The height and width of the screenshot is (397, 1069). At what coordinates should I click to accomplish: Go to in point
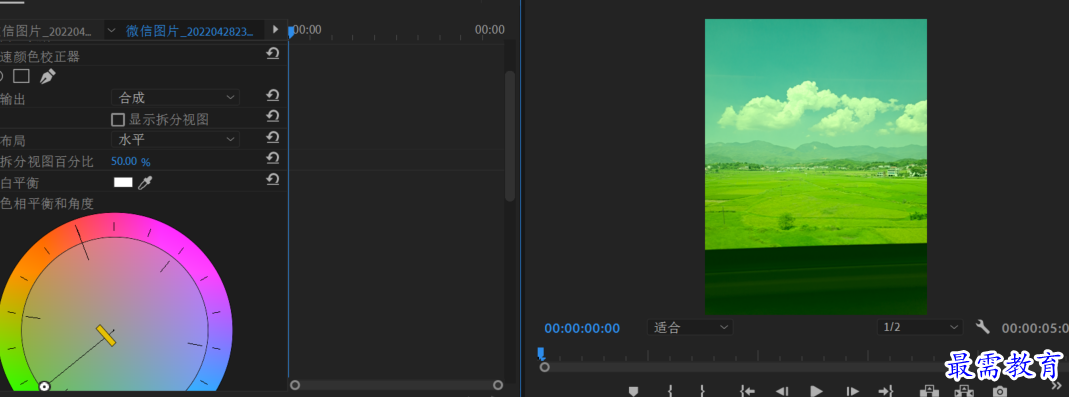(747, 391)
